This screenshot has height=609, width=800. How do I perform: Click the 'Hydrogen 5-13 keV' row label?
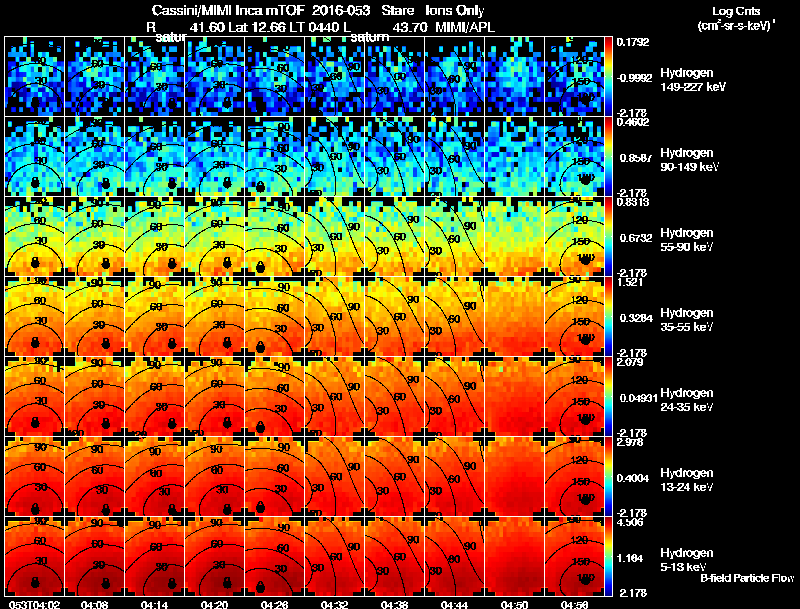[x=687, y=560]
